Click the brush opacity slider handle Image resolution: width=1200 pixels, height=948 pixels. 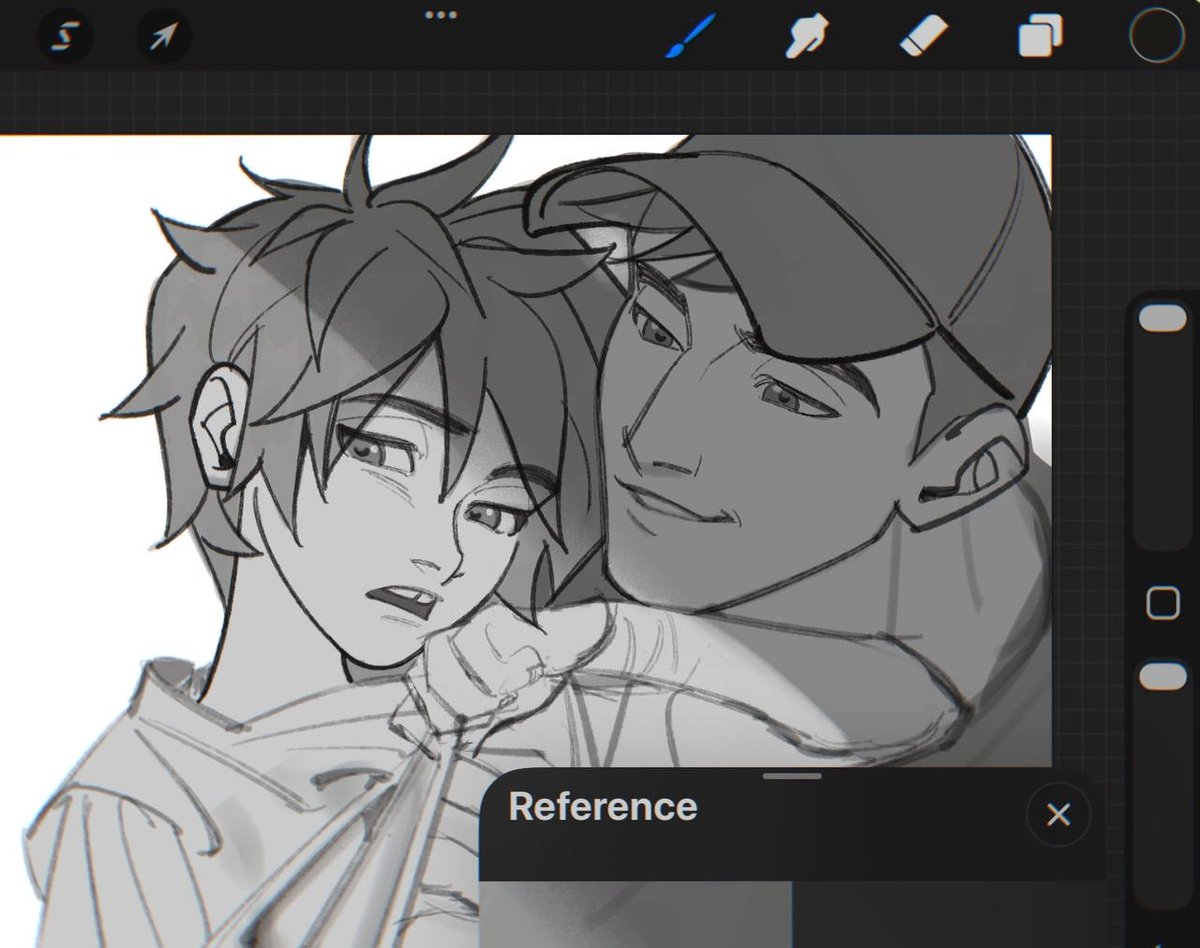[1162, 676]
